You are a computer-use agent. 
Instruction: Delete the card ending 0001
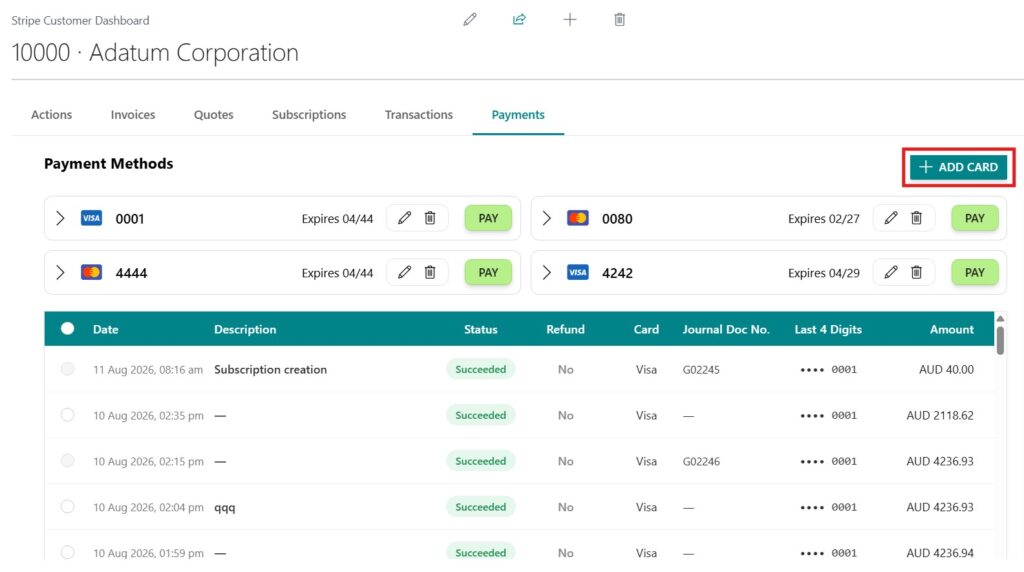click(x=430, y=218)
